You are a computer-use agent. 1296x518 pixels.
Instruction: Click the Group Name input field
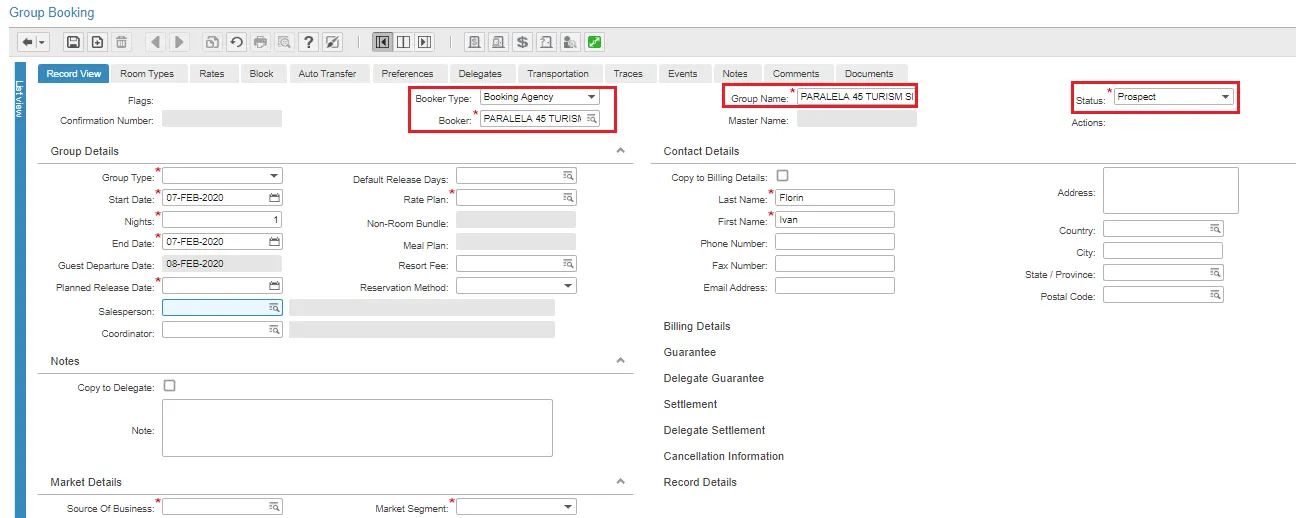point(856,97)
